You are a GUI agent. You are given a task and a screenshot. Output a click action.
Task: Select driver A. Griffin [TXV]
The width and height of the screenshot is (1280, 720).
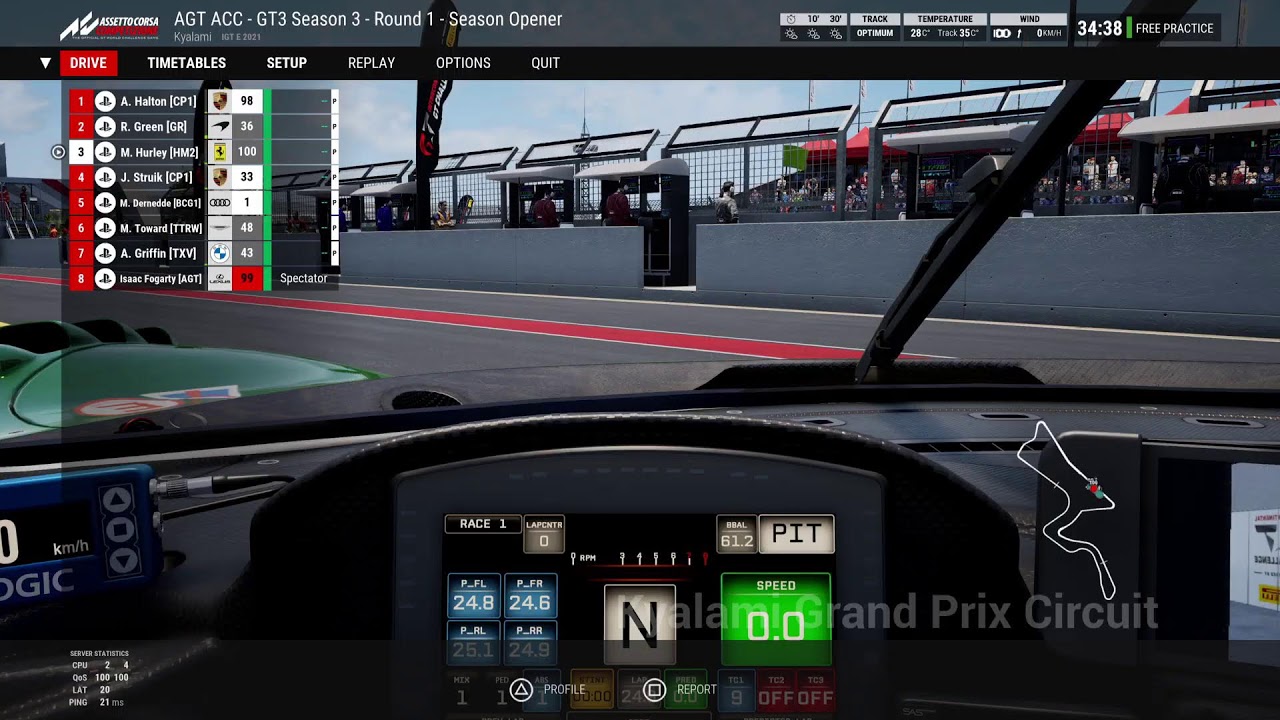[158, 253]
